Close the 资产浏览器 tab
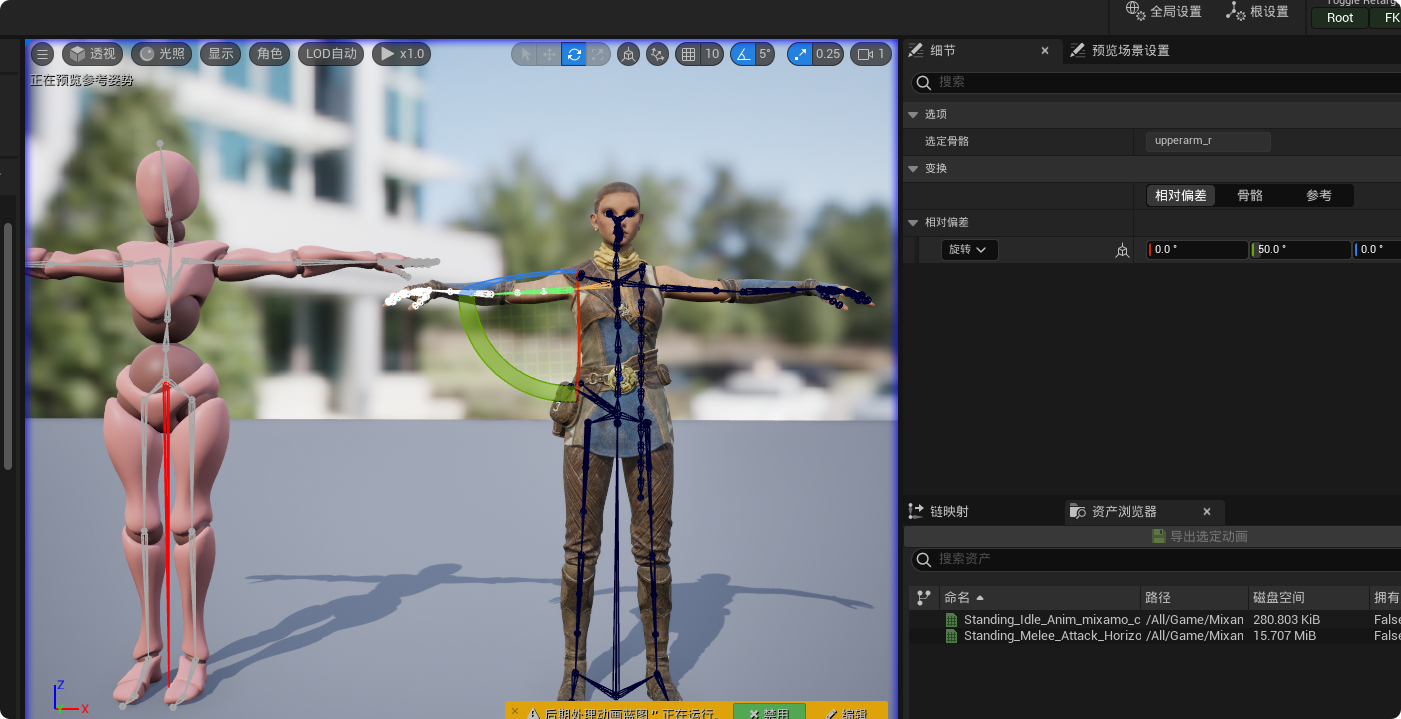The height and width of the screenshot is (719, 1401). pos(1207,512)
